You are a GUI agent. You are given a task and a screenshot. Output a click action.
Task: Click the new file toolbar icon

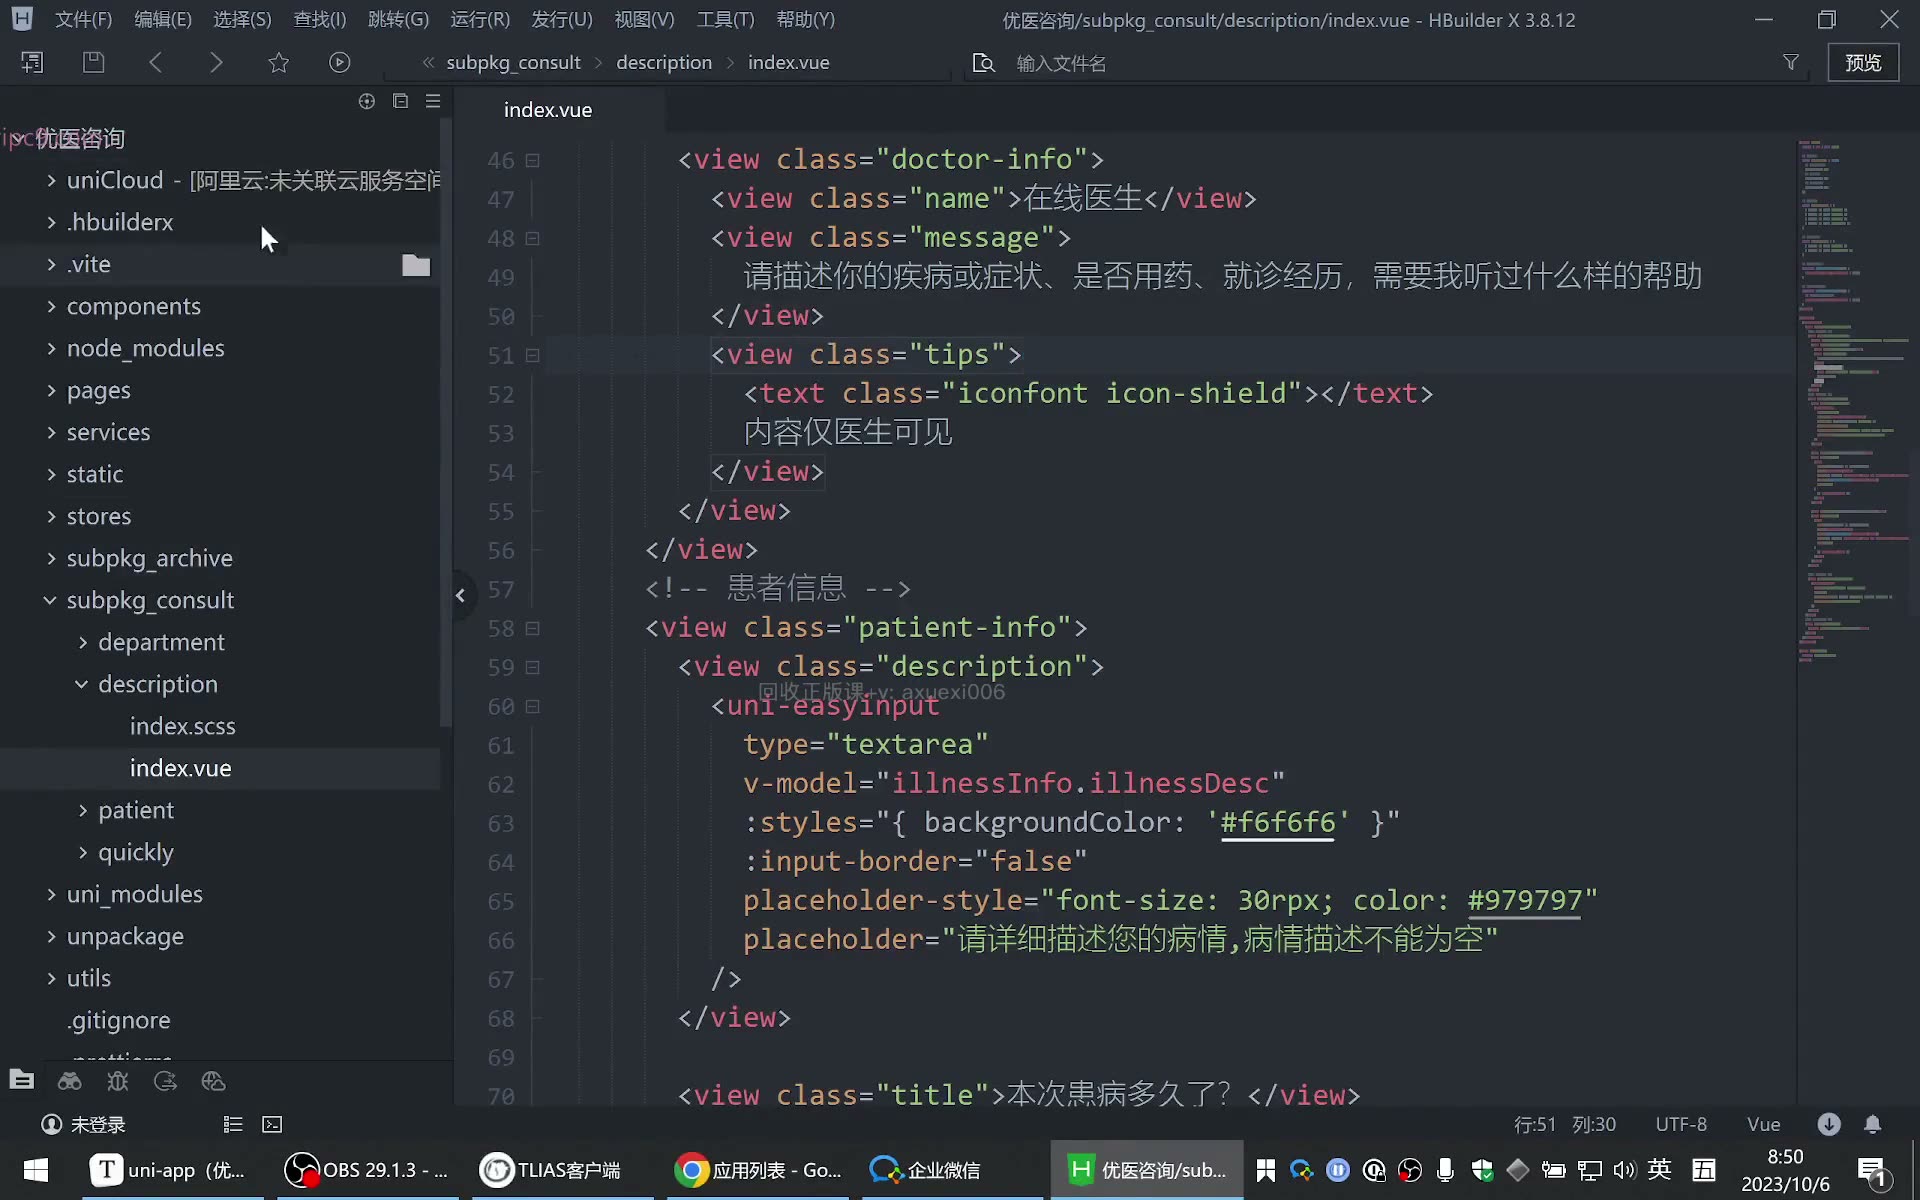pos(32,62)
